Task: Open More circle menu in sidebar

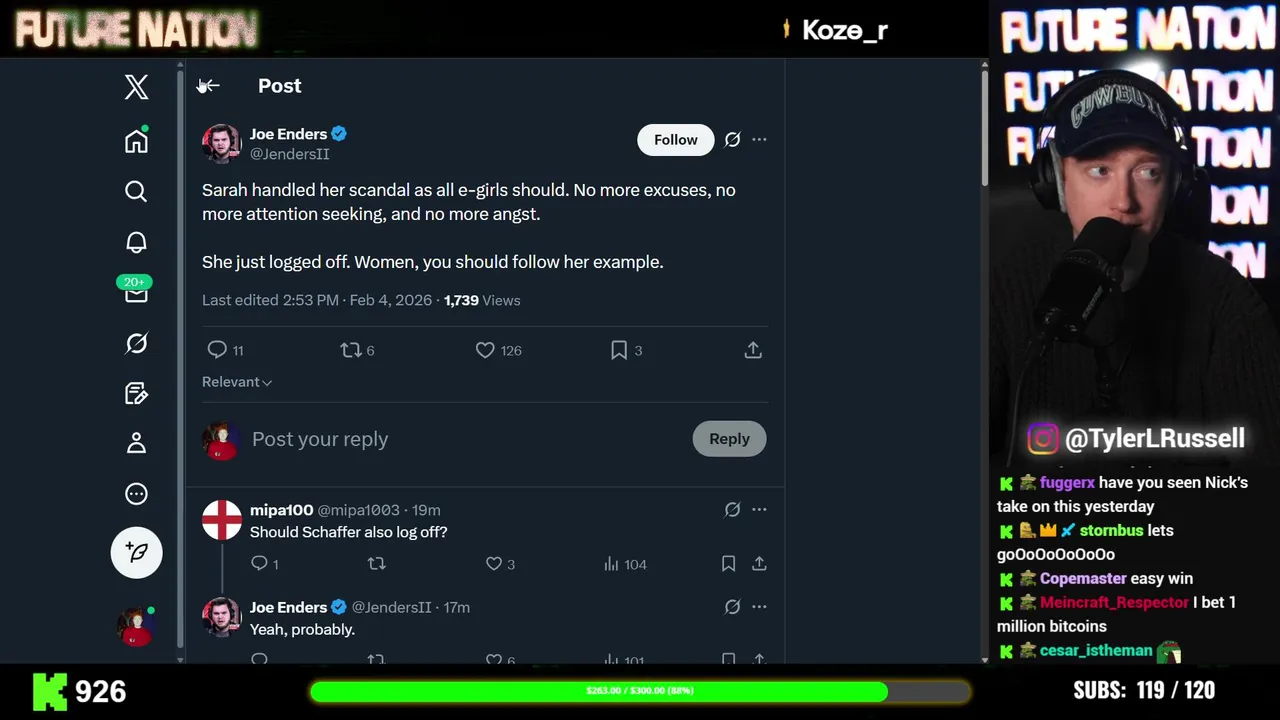Action: click(136, 494)
